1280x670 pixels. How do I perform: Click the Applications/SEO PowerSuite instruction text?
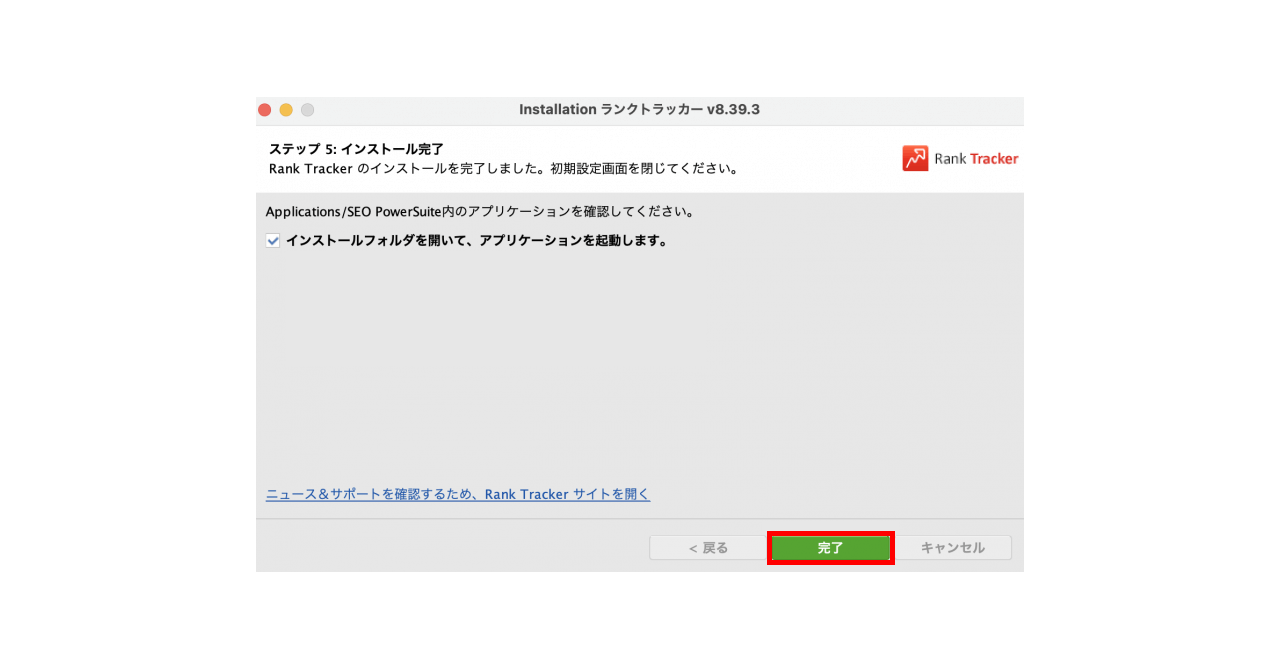point(479,212)
